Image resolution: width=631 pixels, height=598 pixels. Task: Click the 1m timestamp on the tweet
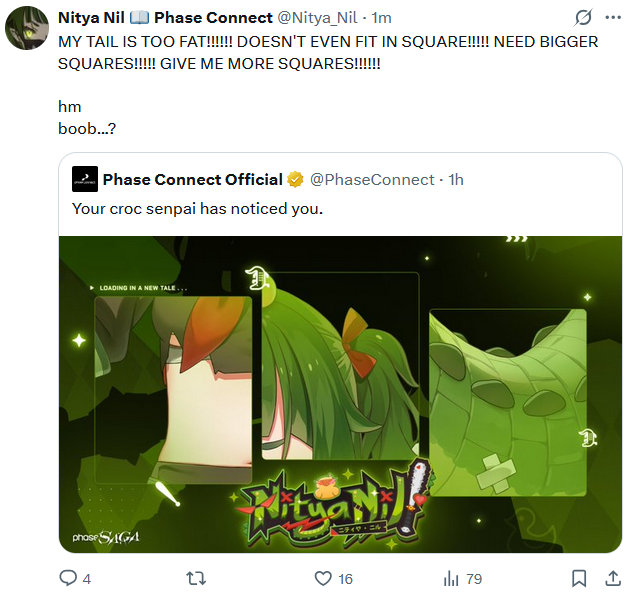coord(381,18)
